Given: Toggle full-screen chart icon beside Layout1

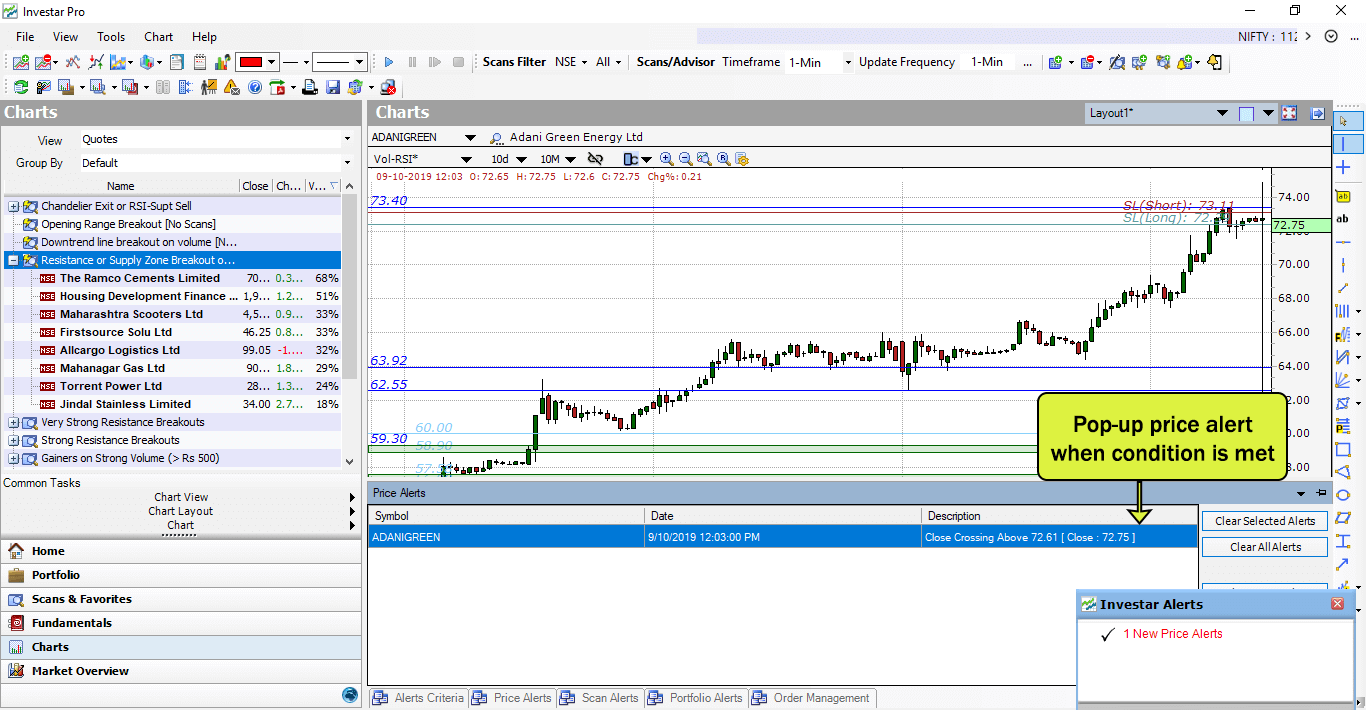Looking at the screenshot, I should pyautogui.click(x=1289, y=114).
